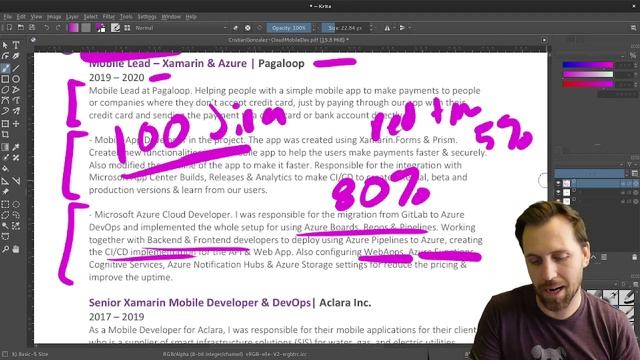Open the magenta gradient chooser swatch
640x360 pixels.
[73, 28]
